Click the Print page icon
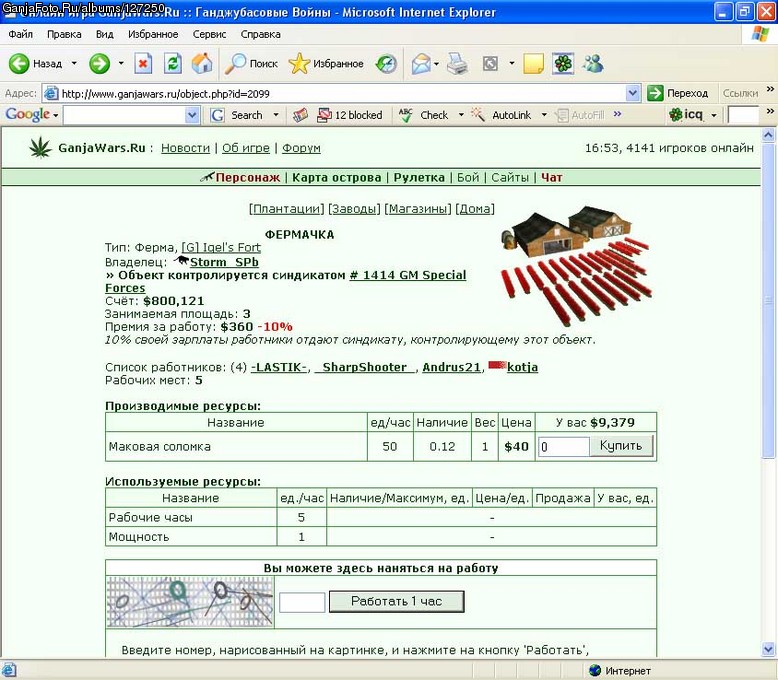The image size is (778, 680). tap(457, 64)
